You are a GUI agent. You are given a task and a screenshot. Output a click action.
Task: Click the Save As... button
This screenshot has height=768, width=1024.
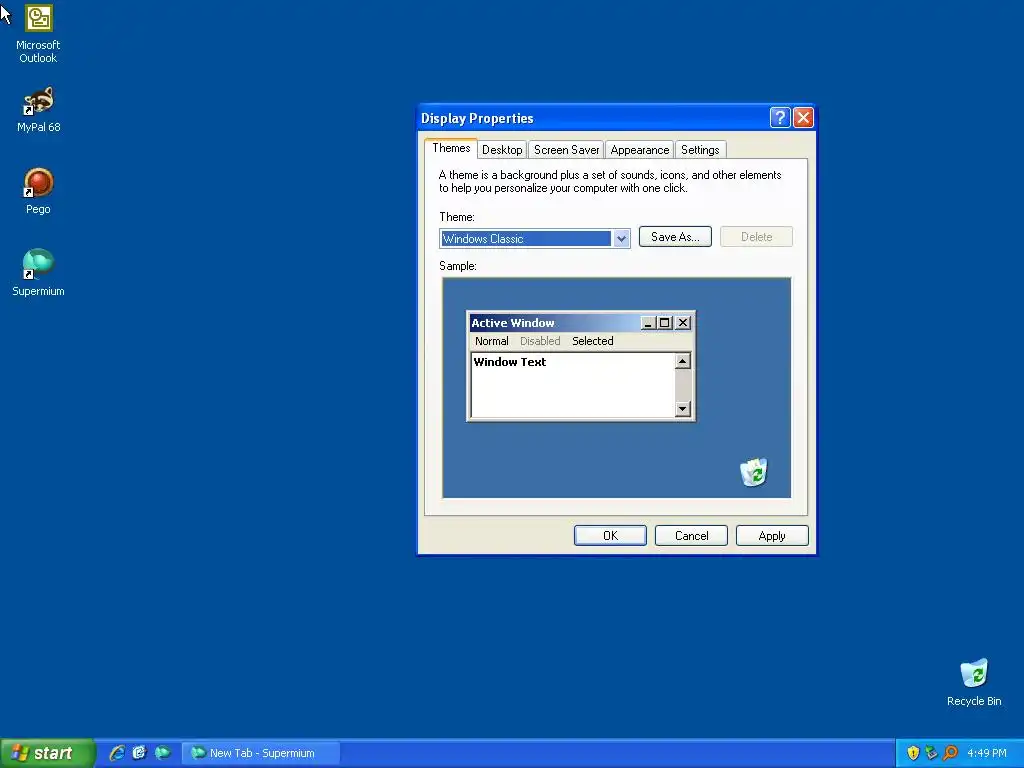[675, 236]
